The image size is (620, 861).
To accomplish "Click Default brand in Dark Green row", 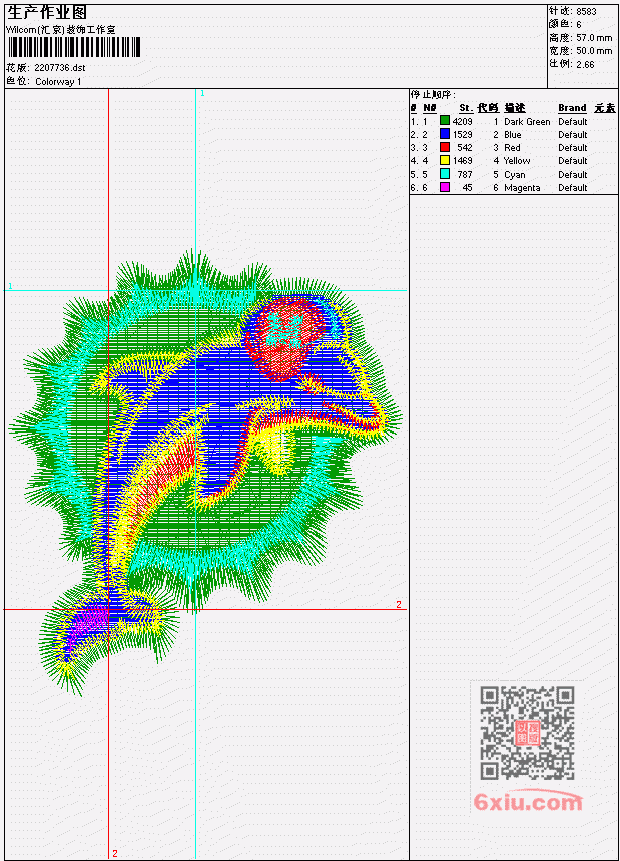I will tap(572, 122).
